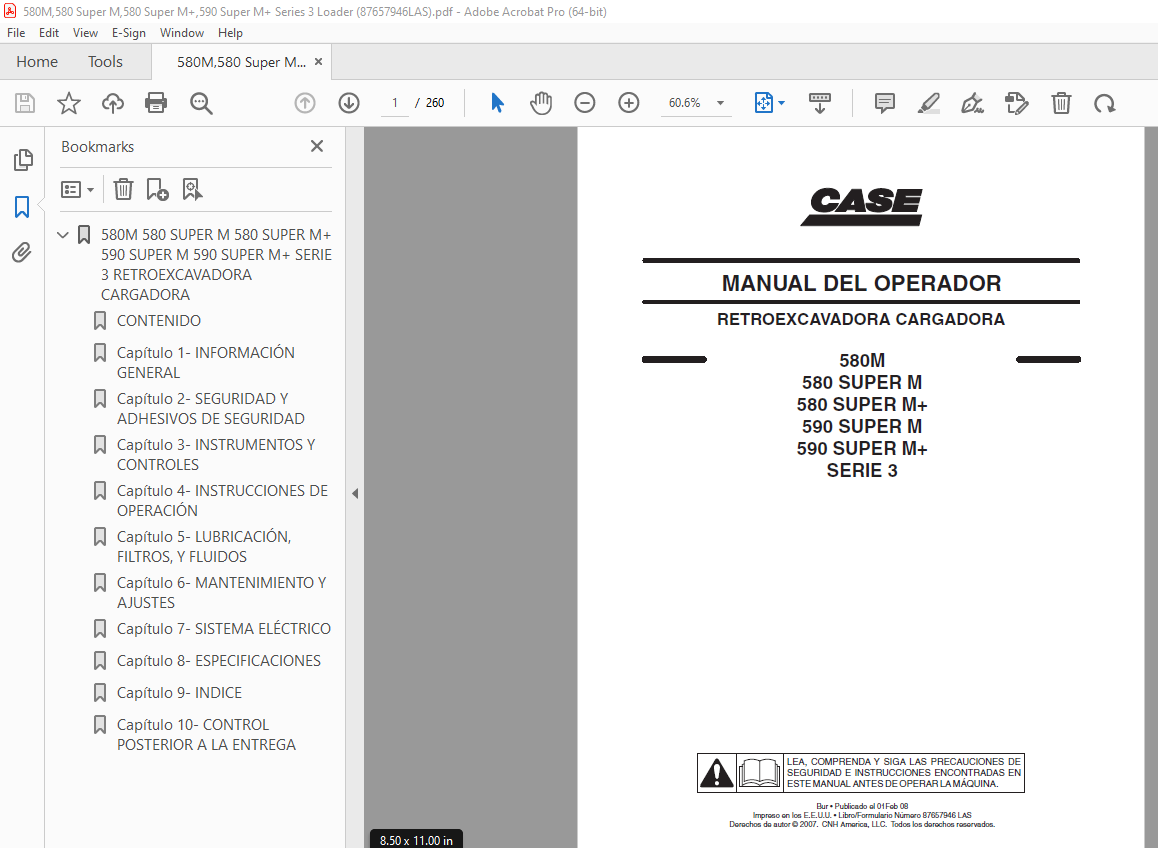The width and height of the screenshot is (1158, 848).
Task: Click the edit/stamp tag tool
Action: [x=1016, y=103]
